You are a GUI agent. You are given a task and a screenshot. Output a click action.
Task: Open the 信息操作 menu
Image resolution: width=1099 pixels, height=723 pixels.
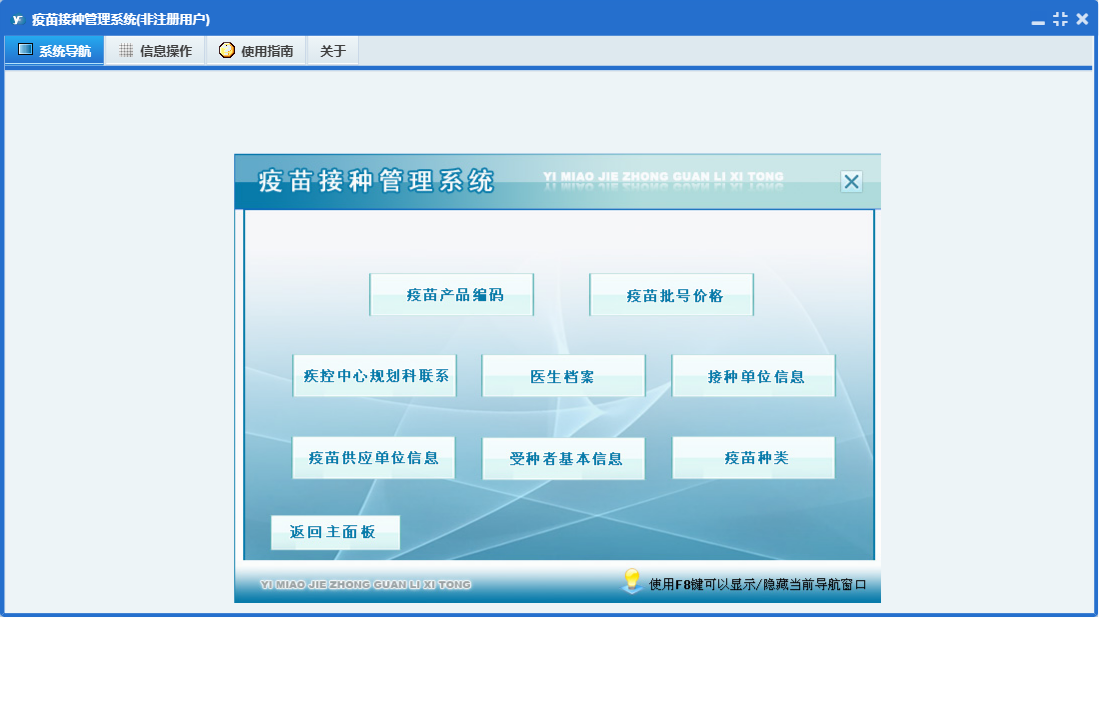(x=156, y=50)
